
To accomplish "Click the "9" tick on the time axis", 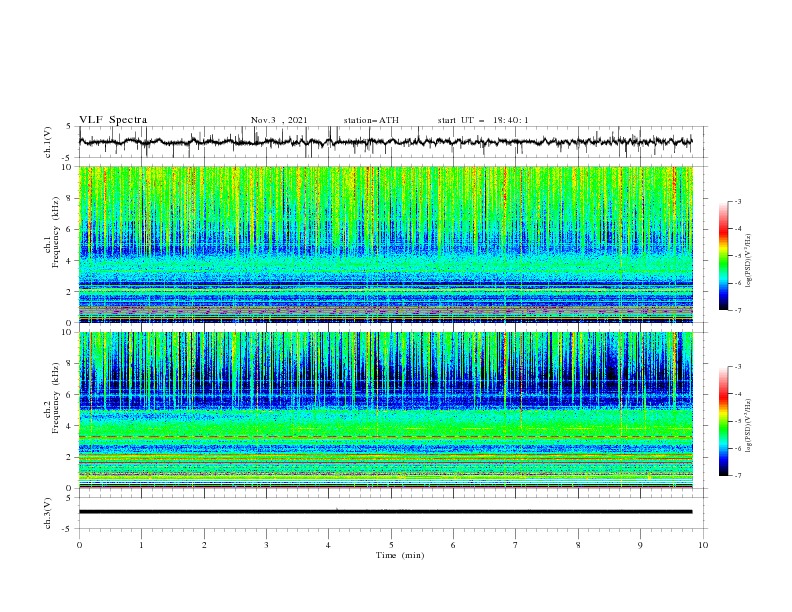I will click(640, 545).
